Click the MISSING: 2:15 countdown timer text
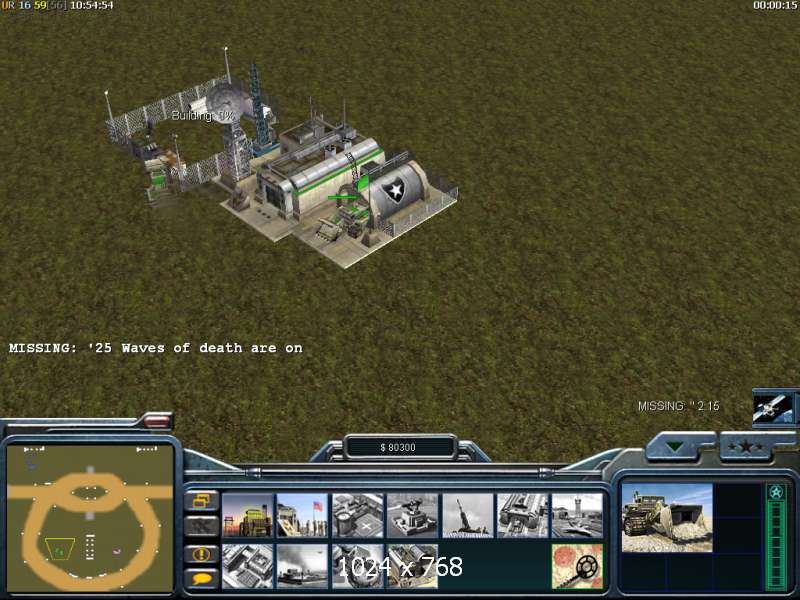 point(679,406)
